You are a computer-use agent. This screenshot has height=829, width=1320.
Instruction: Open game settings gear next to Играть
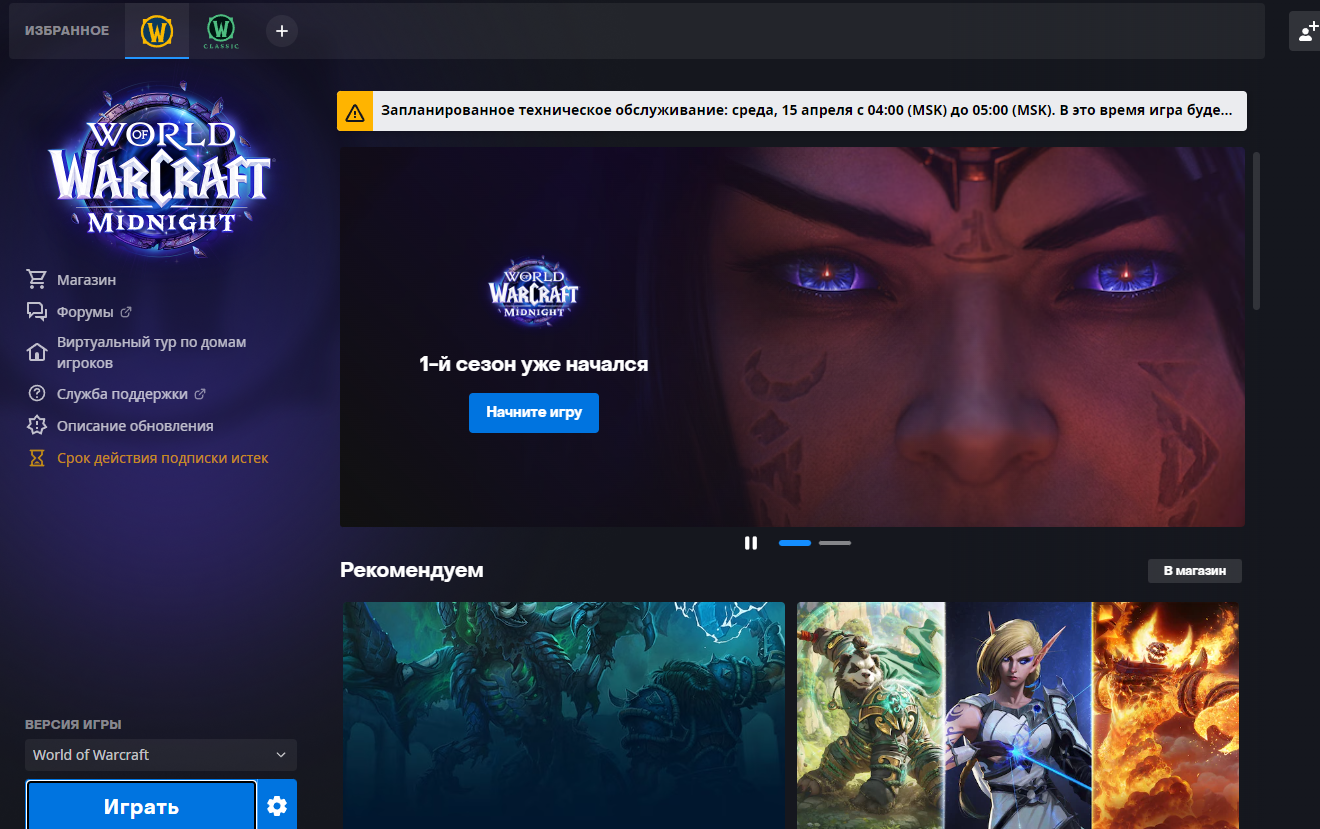pos(277,806)
